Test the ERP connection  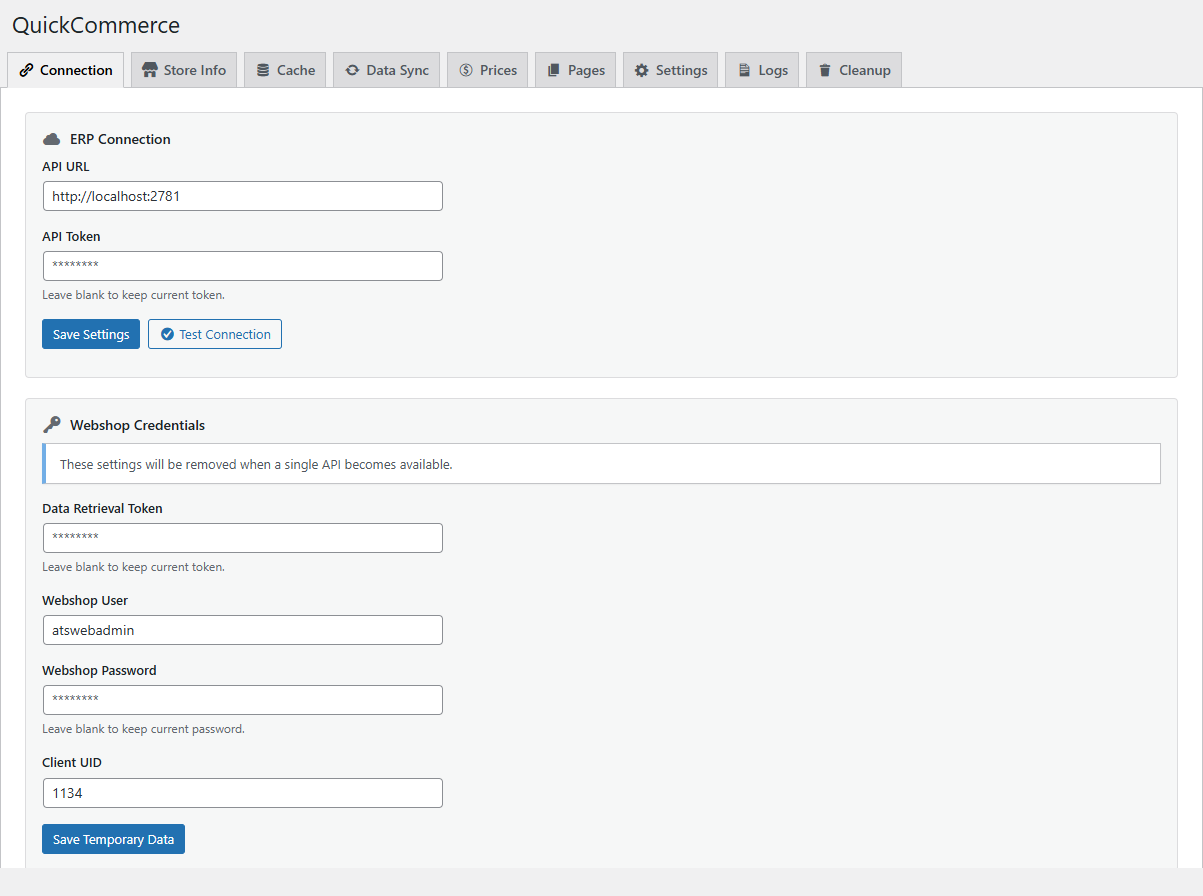coord(215,334)
